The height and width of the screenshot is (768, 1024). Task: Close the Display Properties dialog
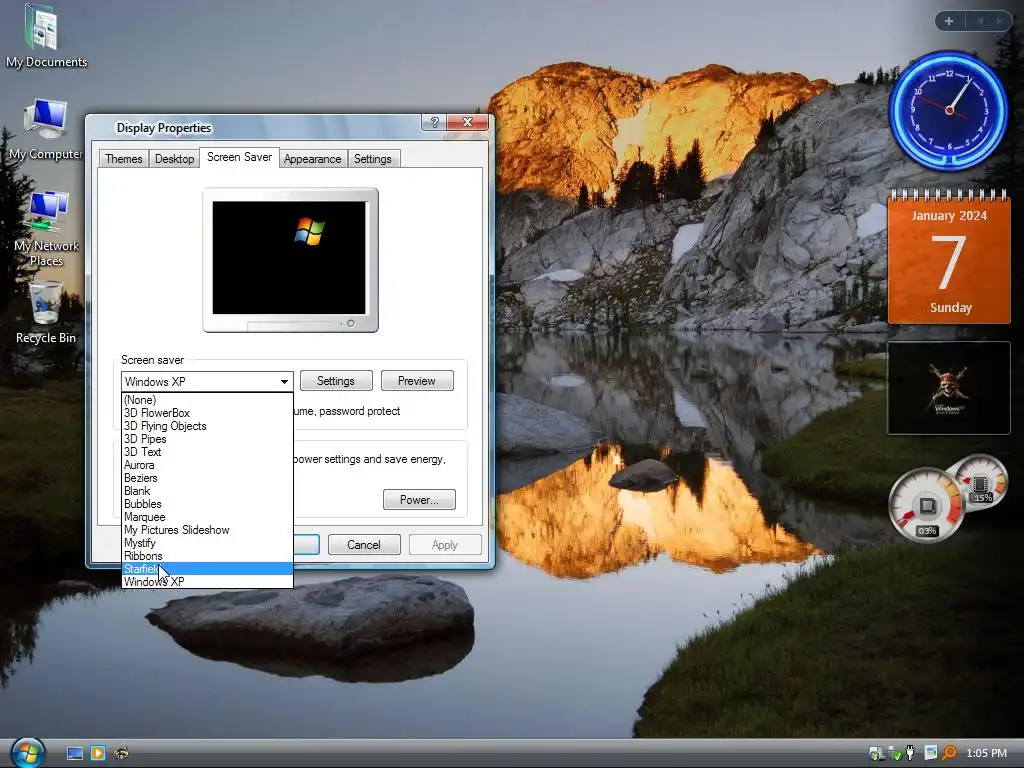tap(468, 122)
